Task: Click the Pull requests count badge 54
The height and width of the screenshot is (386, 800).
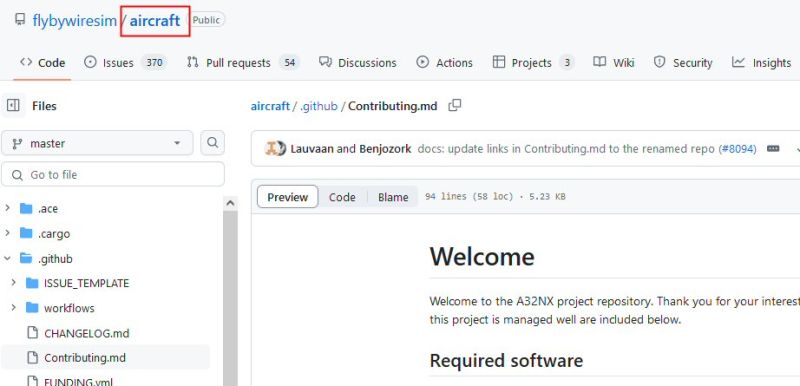Action: tap(290, 63)
